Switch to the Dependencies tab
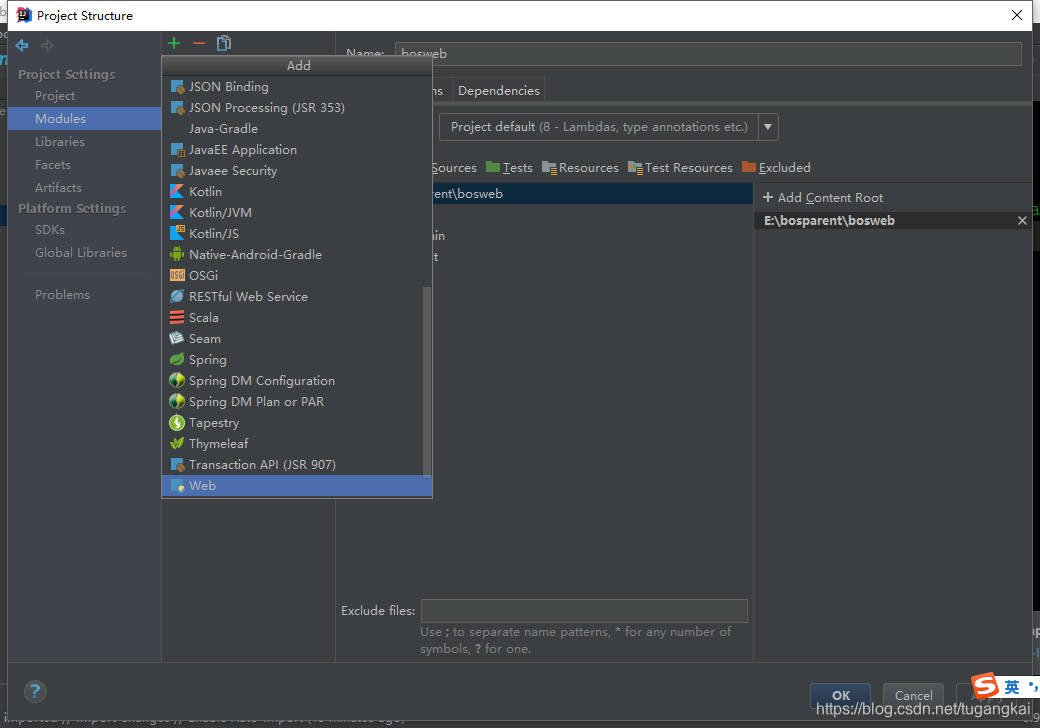Image resolution: width=1040 pixels, height=728 pixels. click(x=498, y=91)
